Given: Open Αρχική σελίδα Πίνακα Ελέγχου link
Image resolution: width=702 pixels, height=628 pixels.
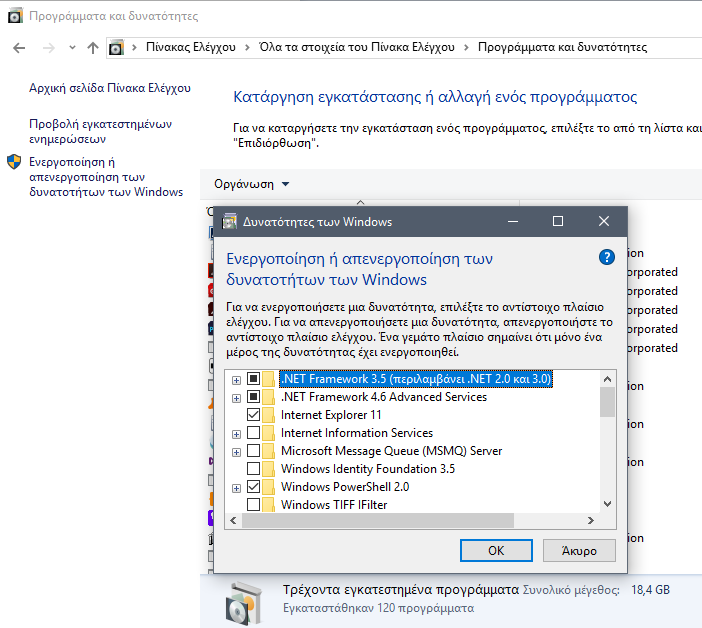Looking at the screenshot, I should pos(110,88).
